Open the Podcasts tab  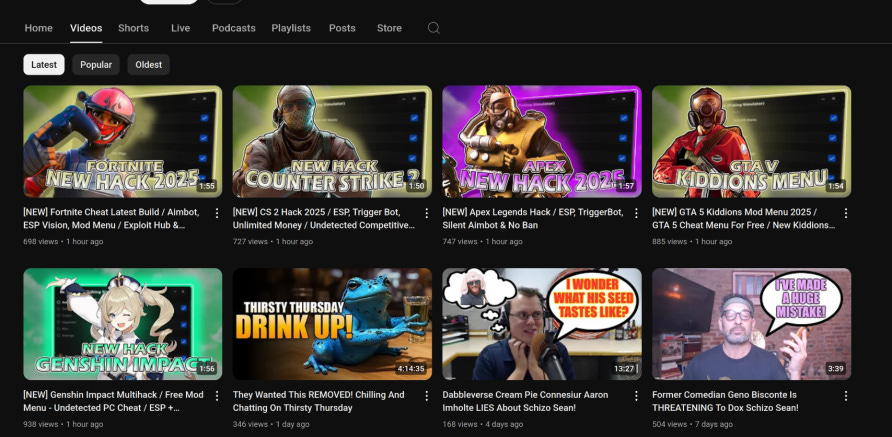point(234,28)
